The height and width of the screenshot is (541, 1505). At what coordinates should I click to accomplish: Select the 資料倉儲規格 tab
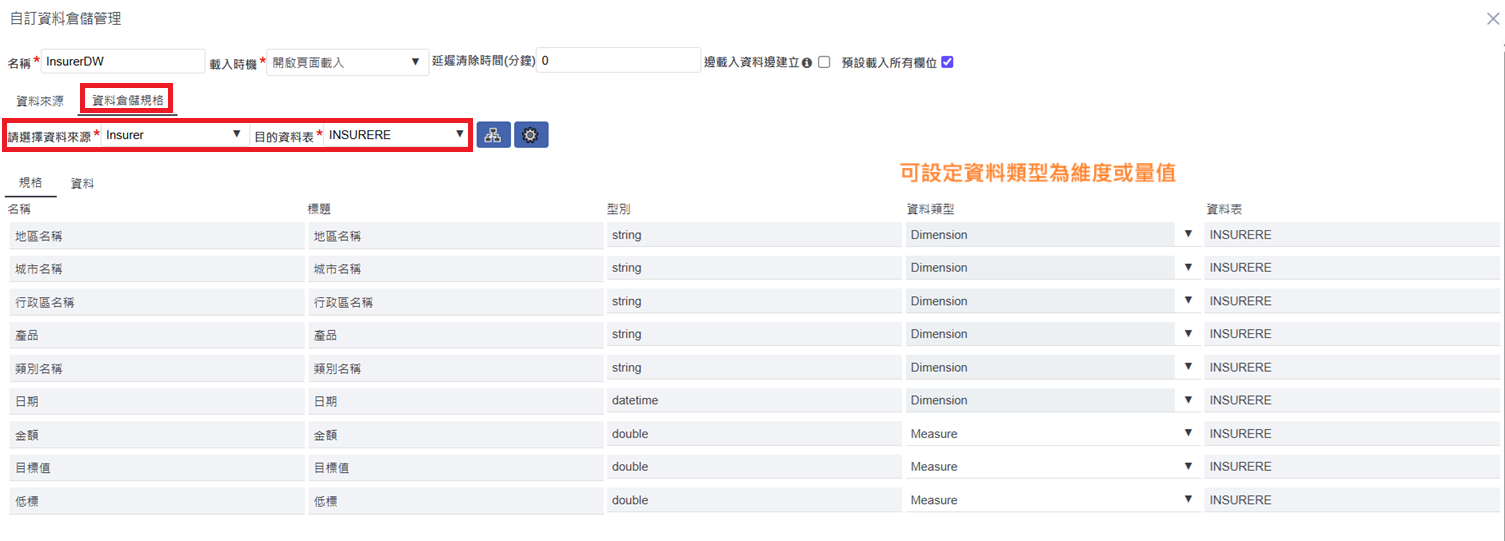click(127, 101)
